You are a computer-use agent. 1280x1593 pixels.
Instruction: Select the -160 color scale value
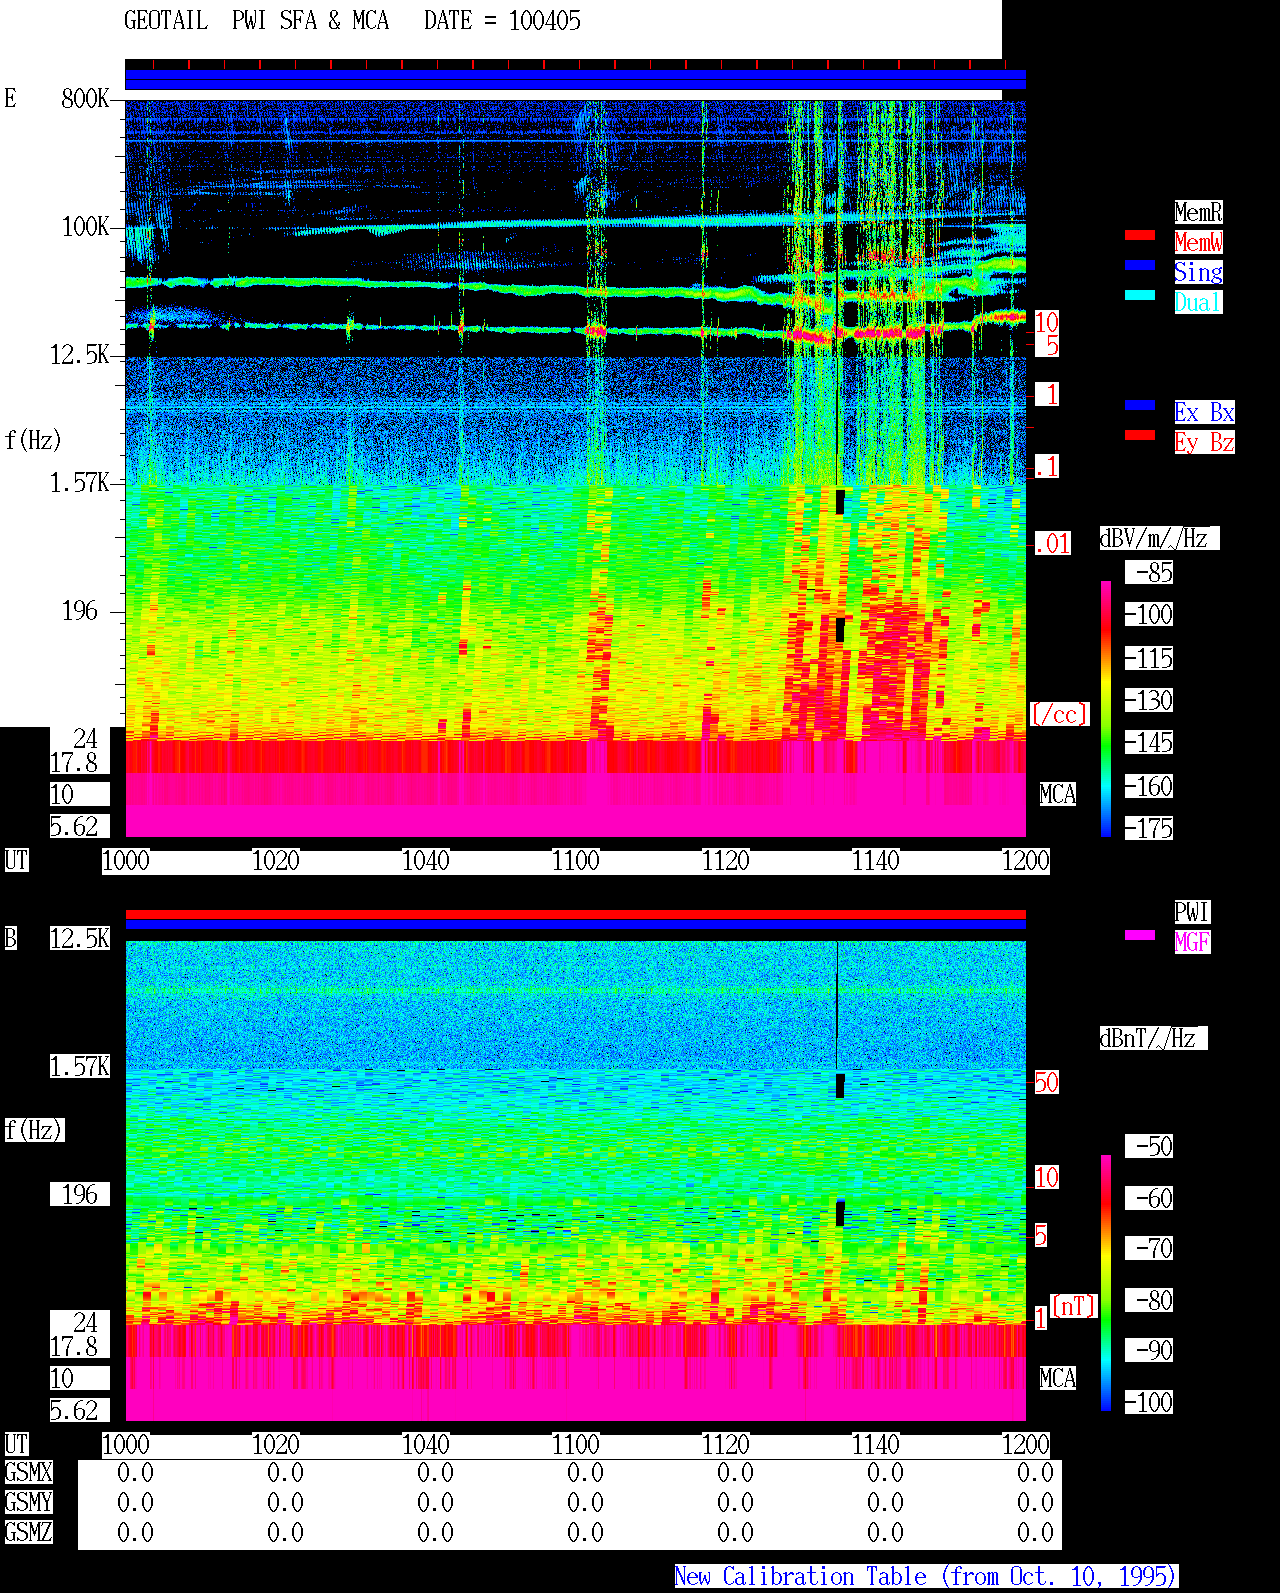(x=1150, y=786)
